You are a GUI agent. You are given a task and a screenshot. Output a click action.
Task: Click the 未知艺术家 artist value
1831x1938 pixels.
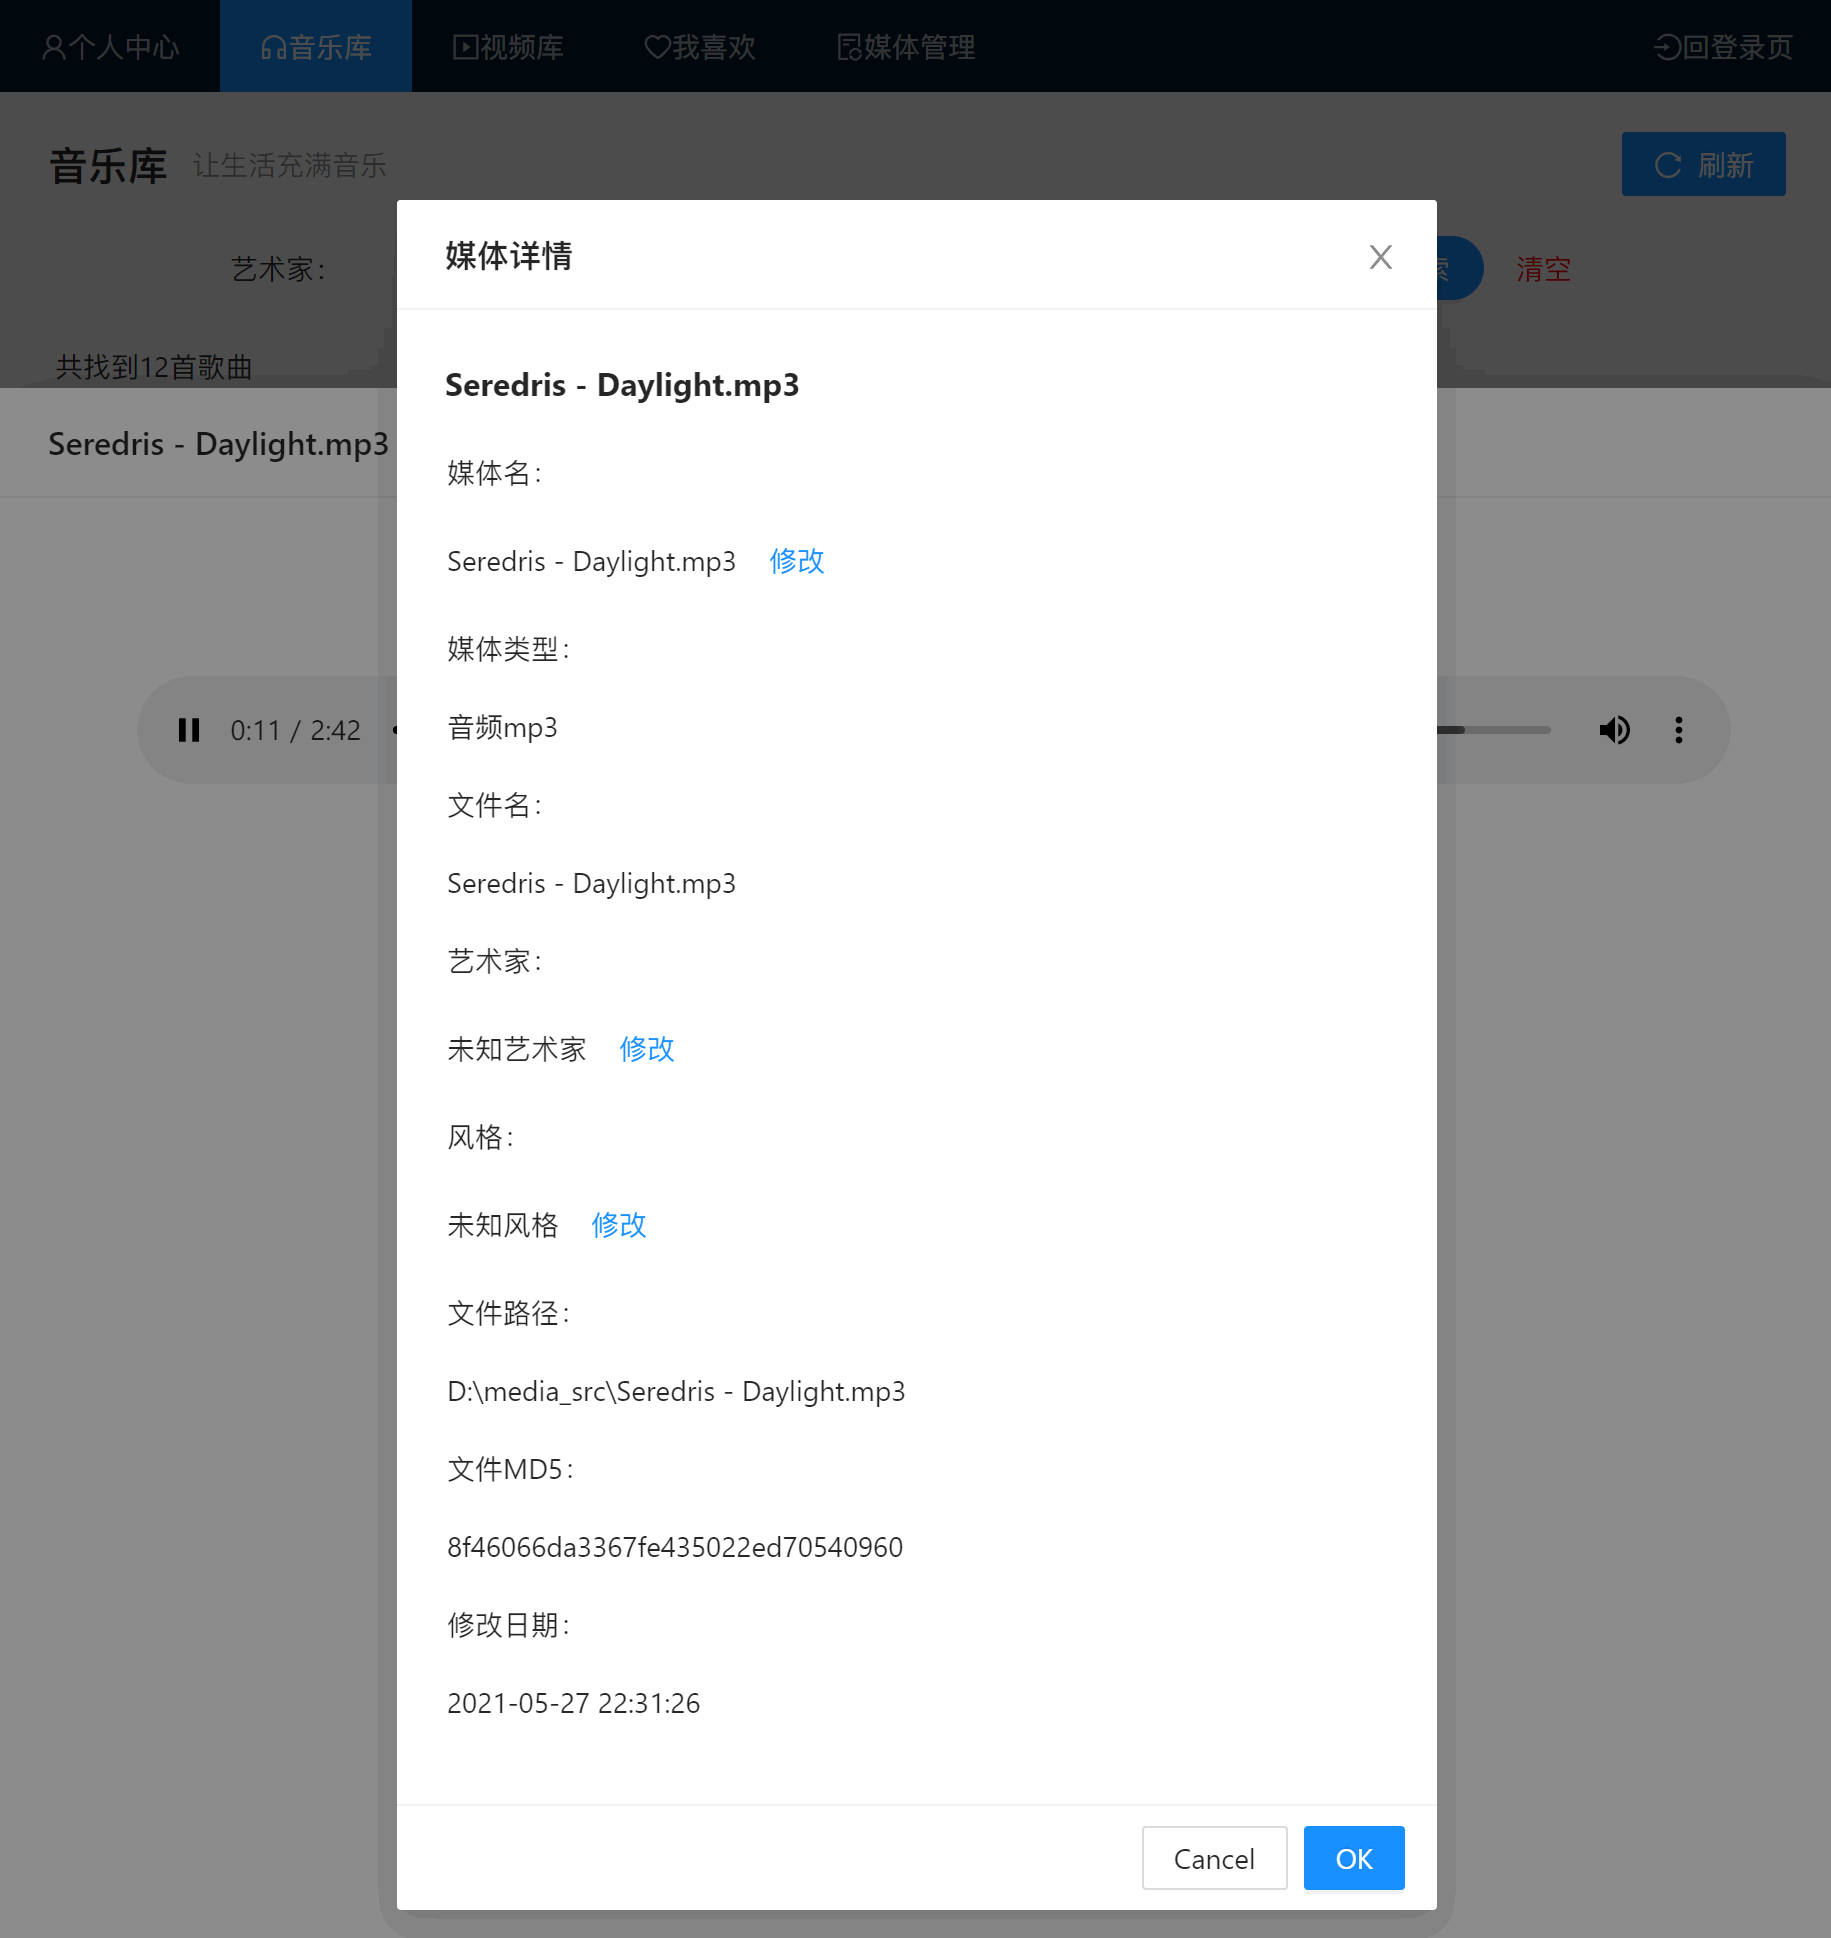(x=517, y=1049)
